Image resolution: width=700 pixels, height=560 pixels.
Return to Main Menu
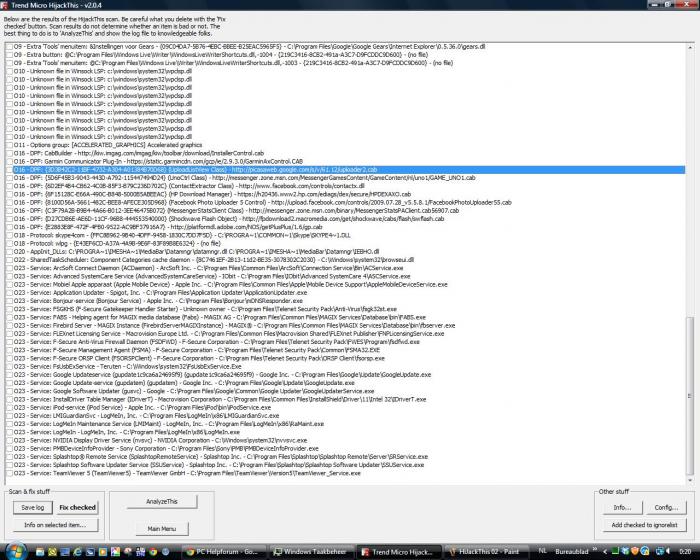point(162,529)
